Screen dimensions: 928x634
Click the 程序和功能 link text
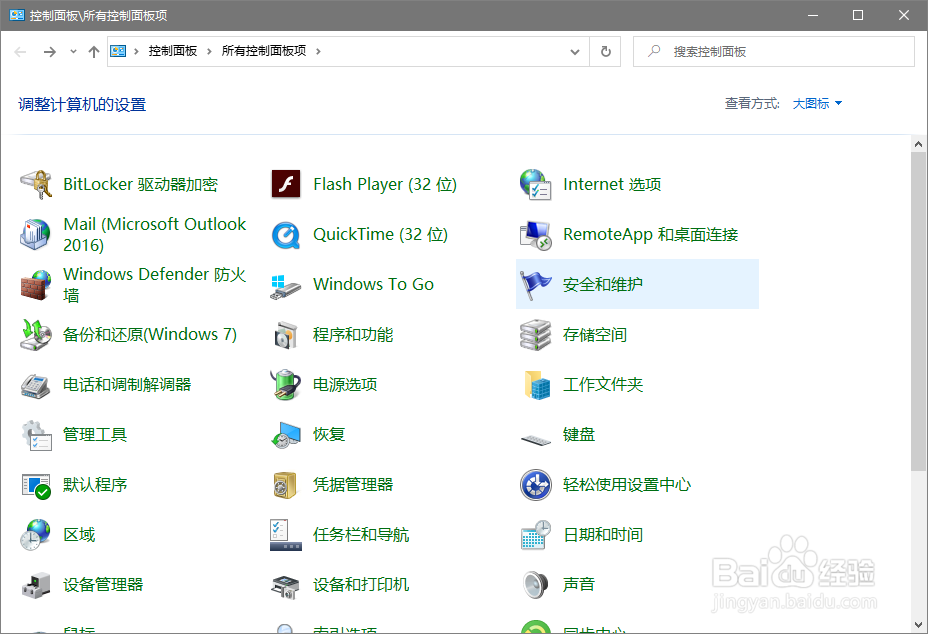point(353,334)
